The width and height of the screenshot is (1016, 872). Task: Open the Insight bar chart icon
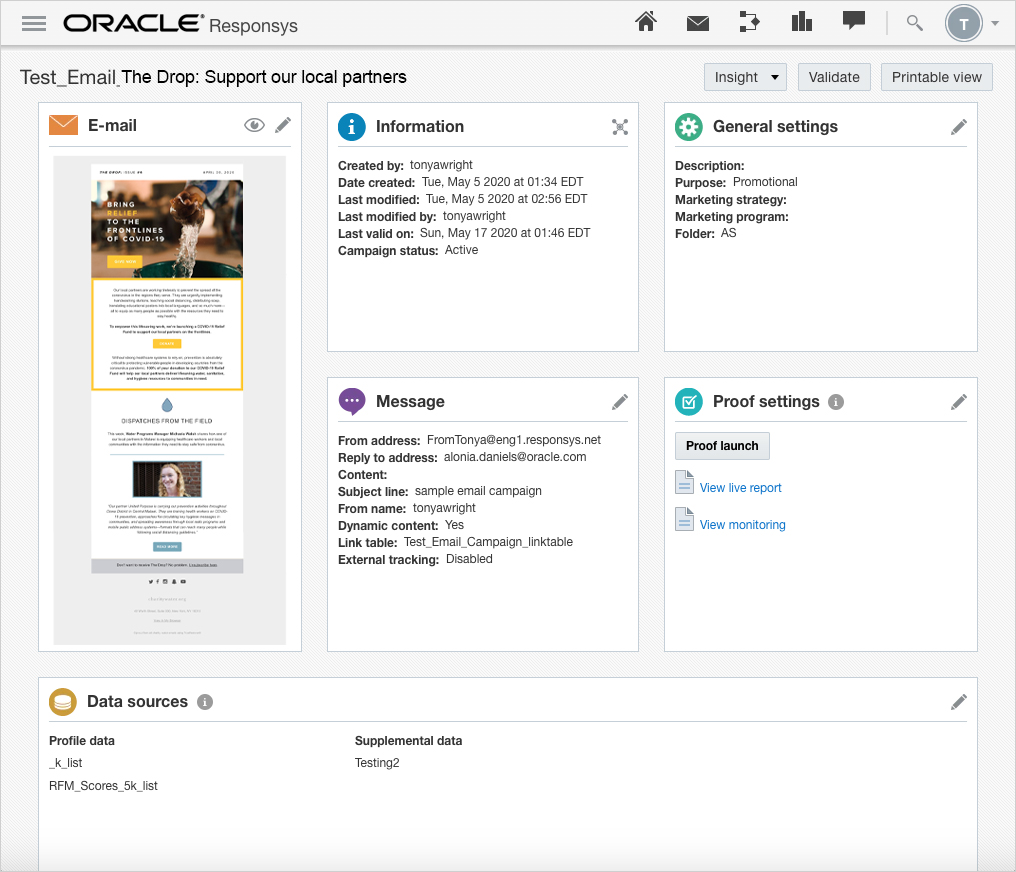click(x=802, y=22)
